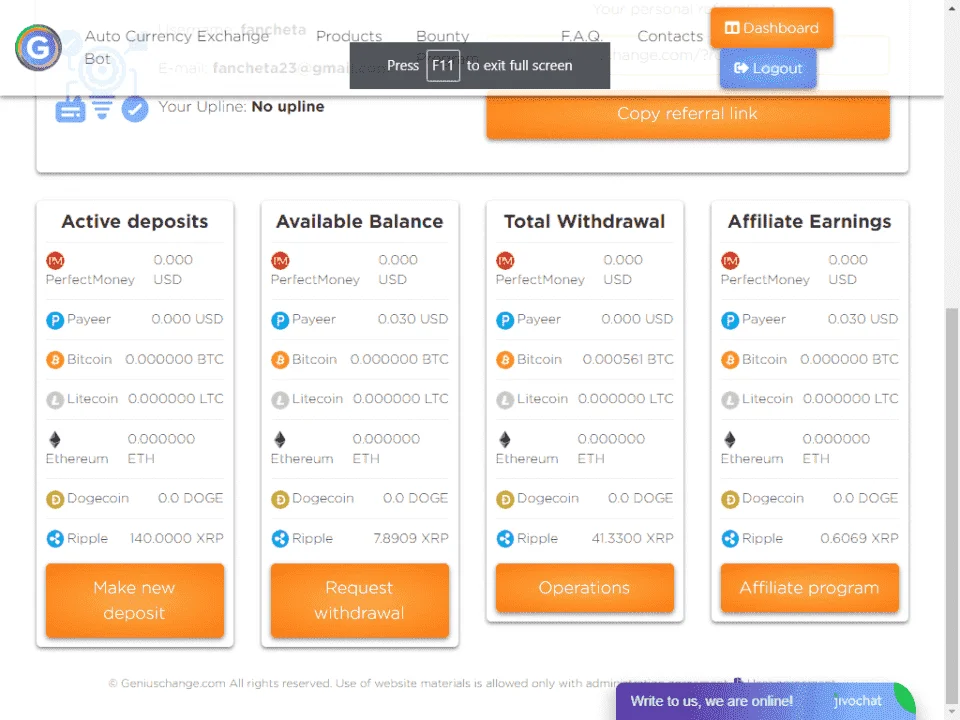
Task: Click the '7.8909 XRP' available balance
Action: tap(411, 538)
